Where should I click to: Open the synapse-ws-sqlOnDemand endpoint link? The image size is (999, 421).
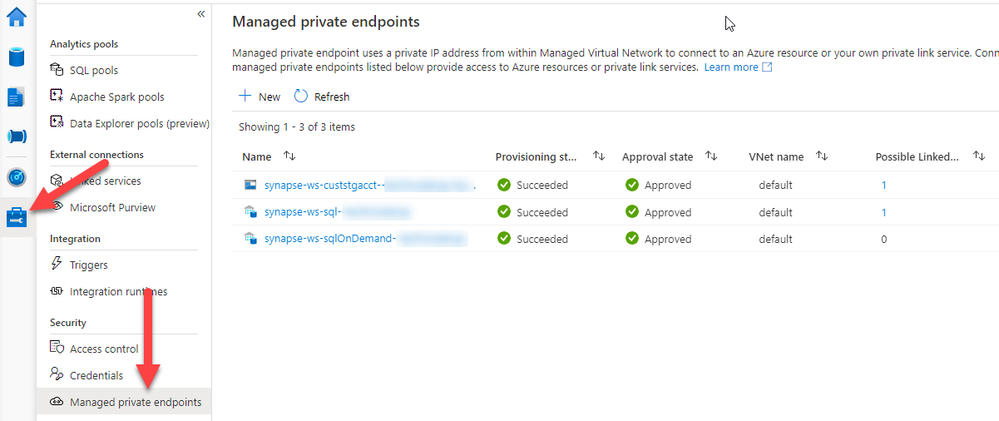tap(330, 239)
